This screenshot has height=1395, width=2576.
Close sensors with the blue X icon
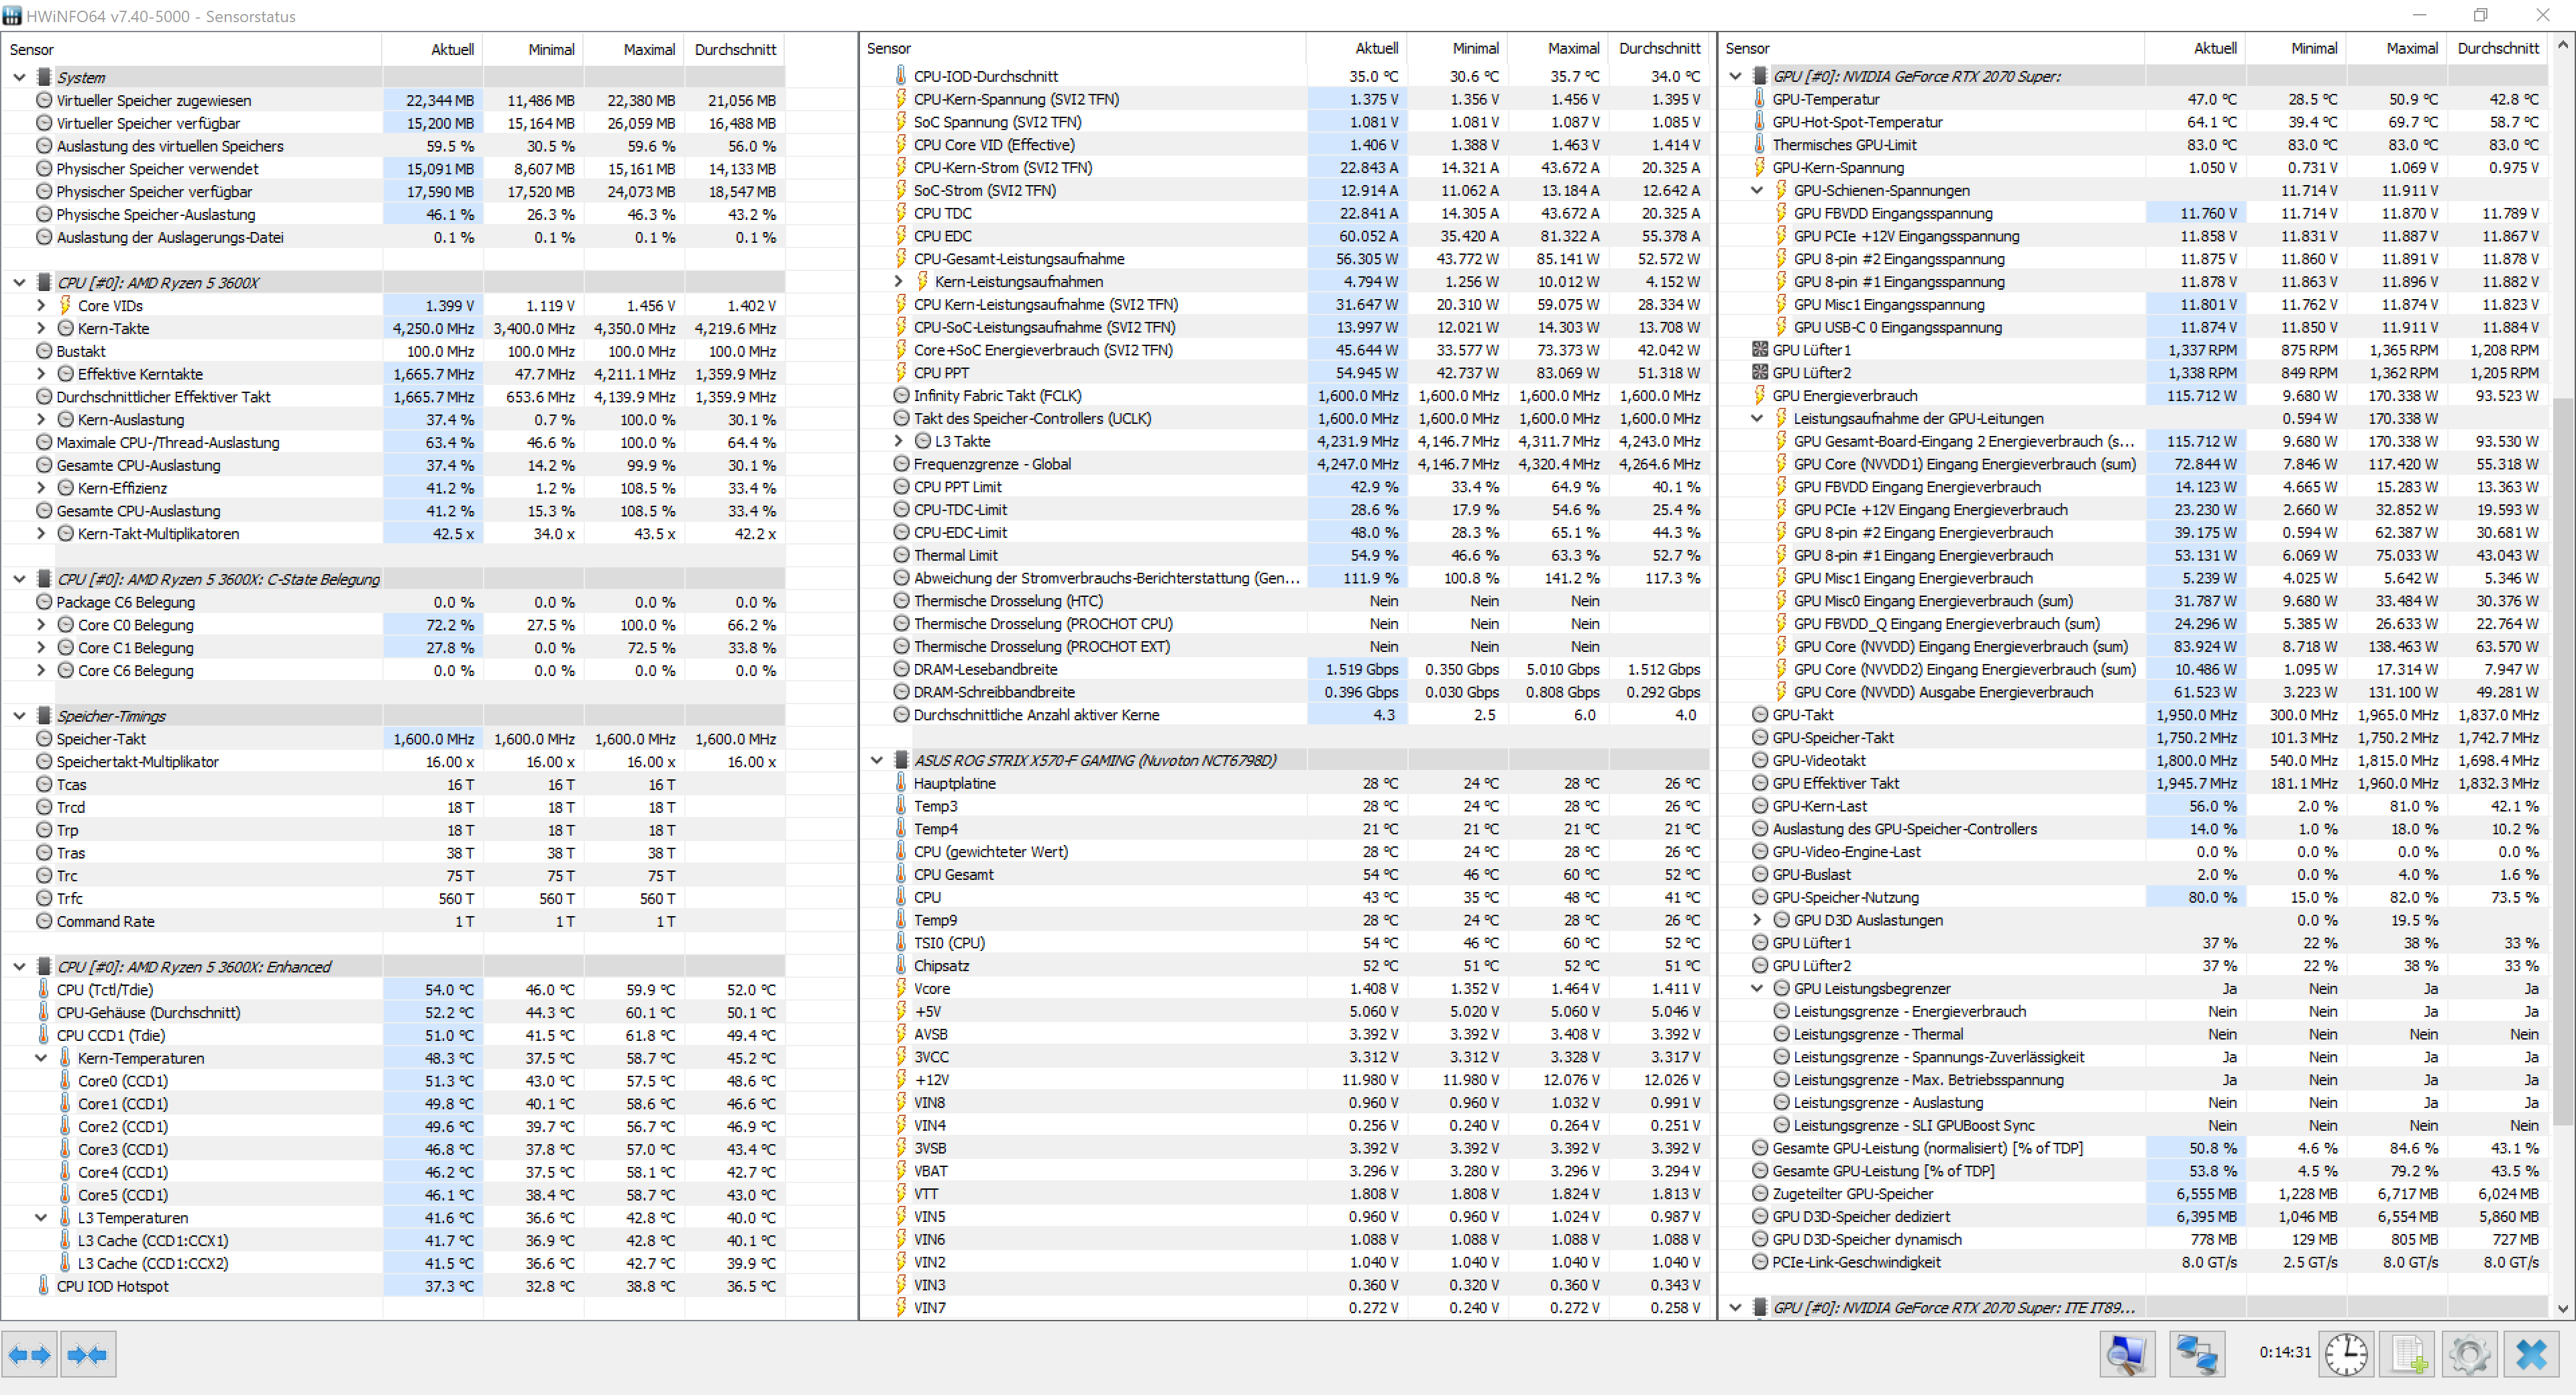tap(2532, 1355)
